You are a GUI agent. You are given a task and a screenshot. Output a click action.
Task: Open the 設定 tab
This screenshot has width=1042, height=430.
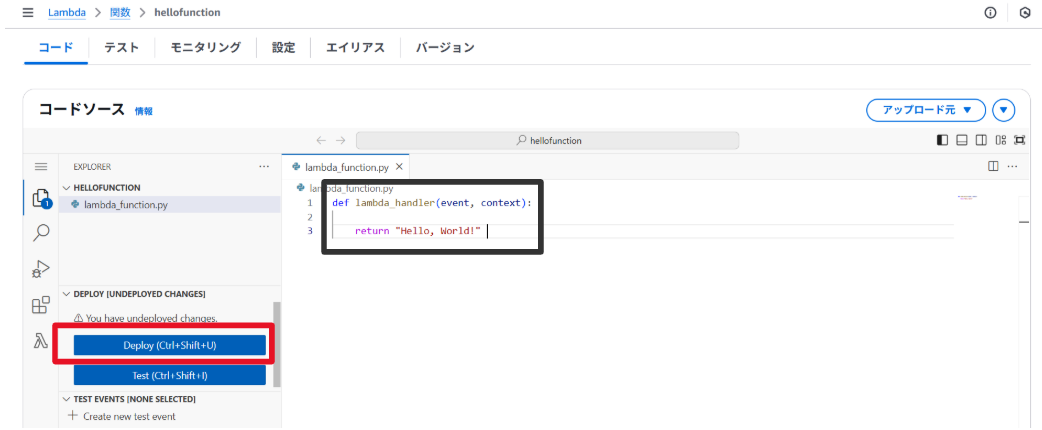(283, 47)
